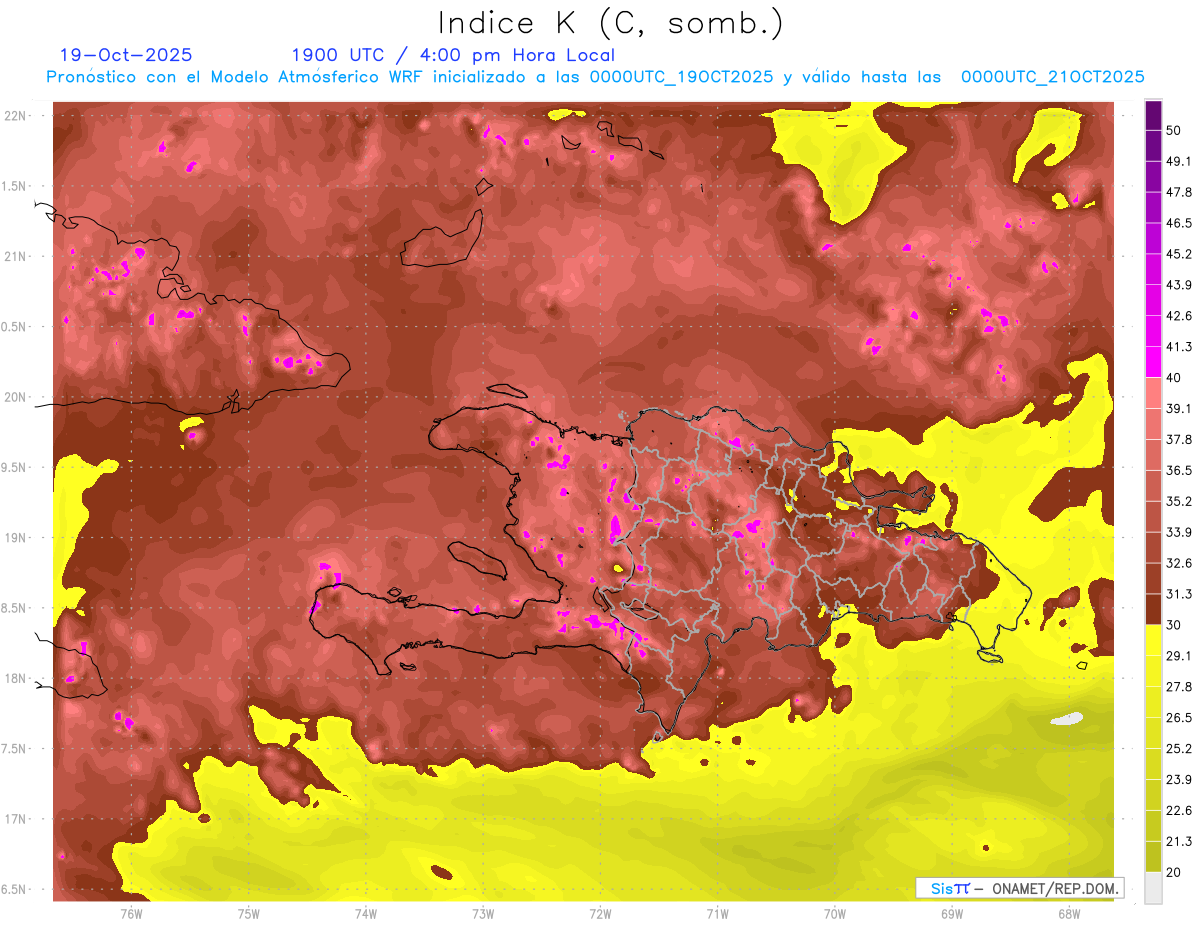The image size is (1200, 927).
Task: Click the valid-until time '0000UTC_21OCT2025'
Action: click(1053, 77)
